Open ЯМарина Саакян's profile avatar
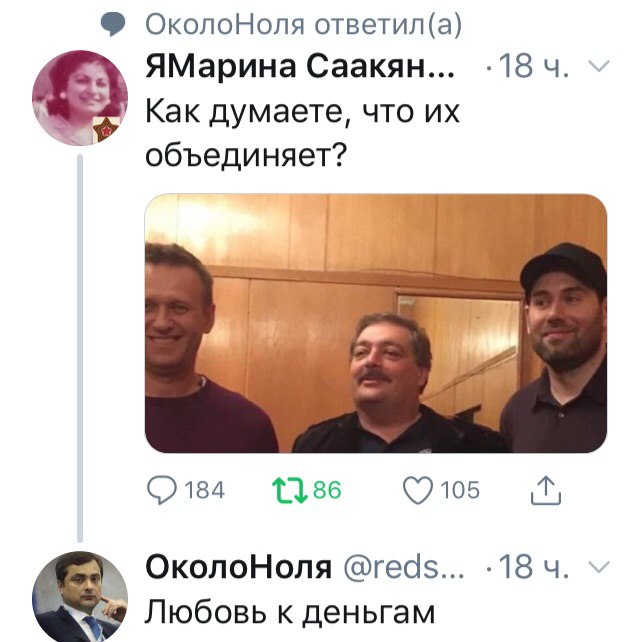640x642 pixels. pos(80,98)
